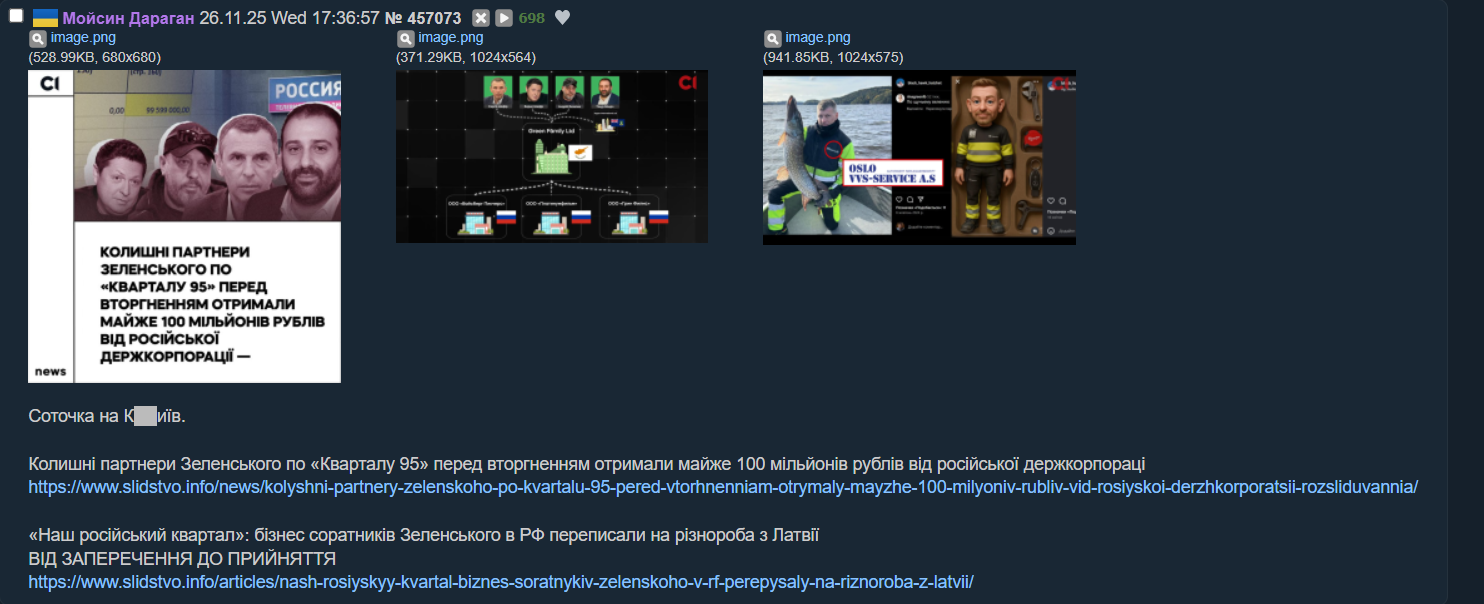Image resolution: width=1484 pixels, height=604 pixels.
Task: Click the poster name Мойсин Дараган
Action: (x=128, y=18)
